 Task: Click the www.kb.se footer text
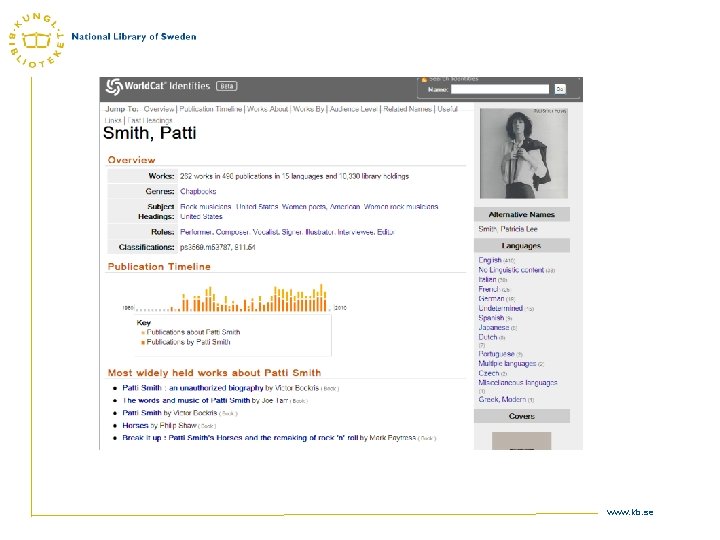(x=630, y=512)
